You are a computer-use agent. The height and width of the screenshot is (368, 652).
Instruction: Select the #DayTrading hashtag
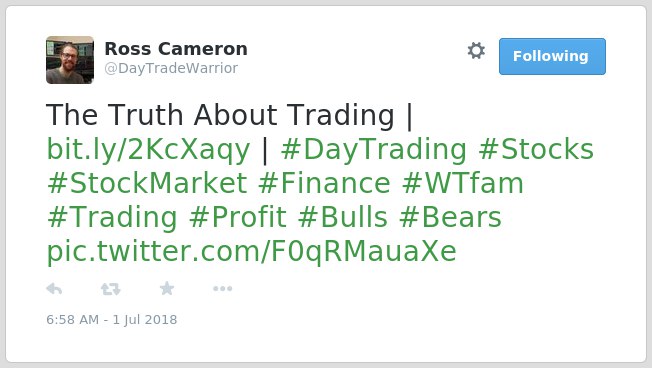coord(374,150)
